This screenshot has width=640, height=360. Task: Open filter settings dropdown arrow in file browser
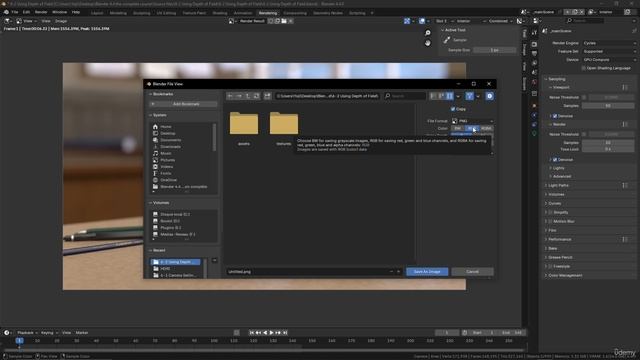(478, 96)
